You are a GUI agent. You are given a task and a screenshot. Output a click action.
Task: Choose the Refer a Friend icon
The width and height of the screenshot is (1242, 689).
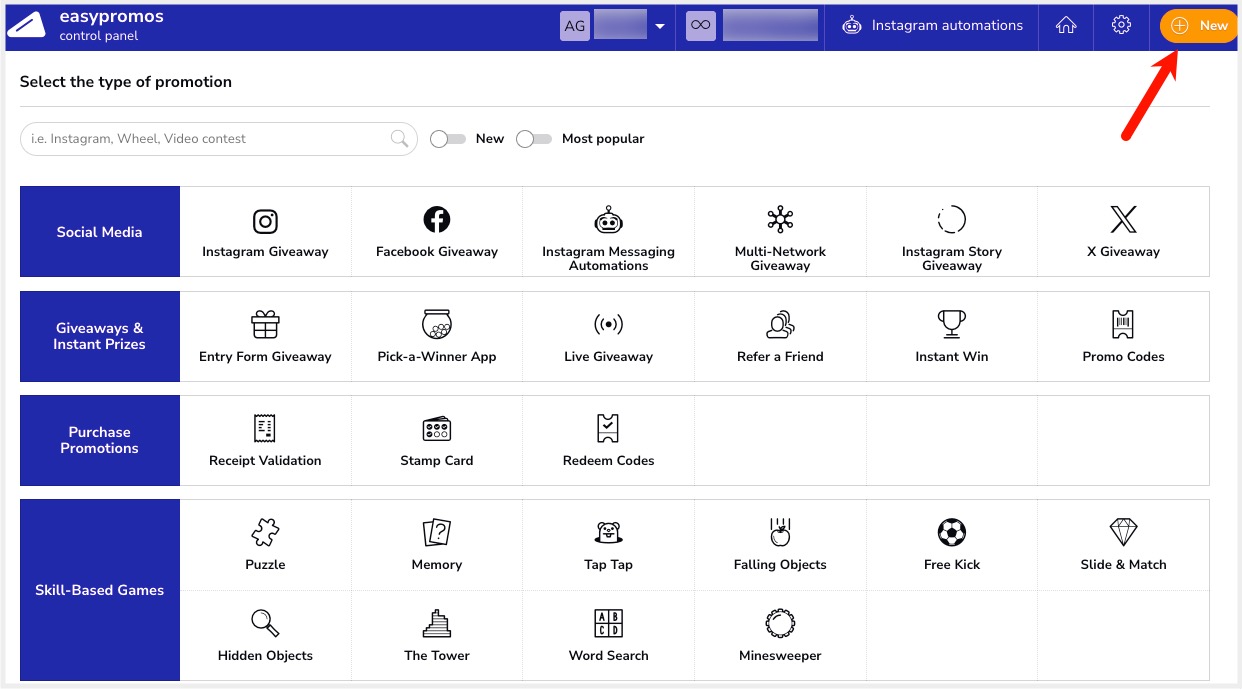coord(780,324)
